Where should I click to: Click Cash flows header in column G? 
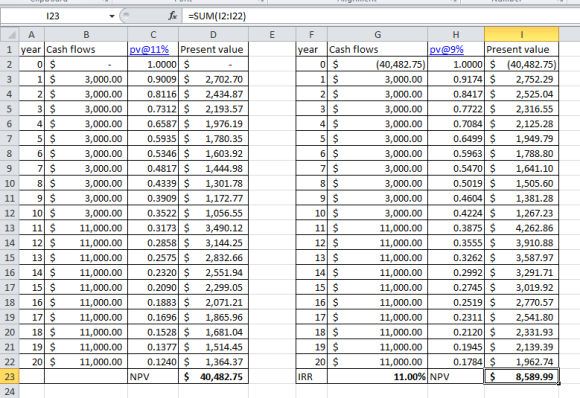tap(377, 50)
